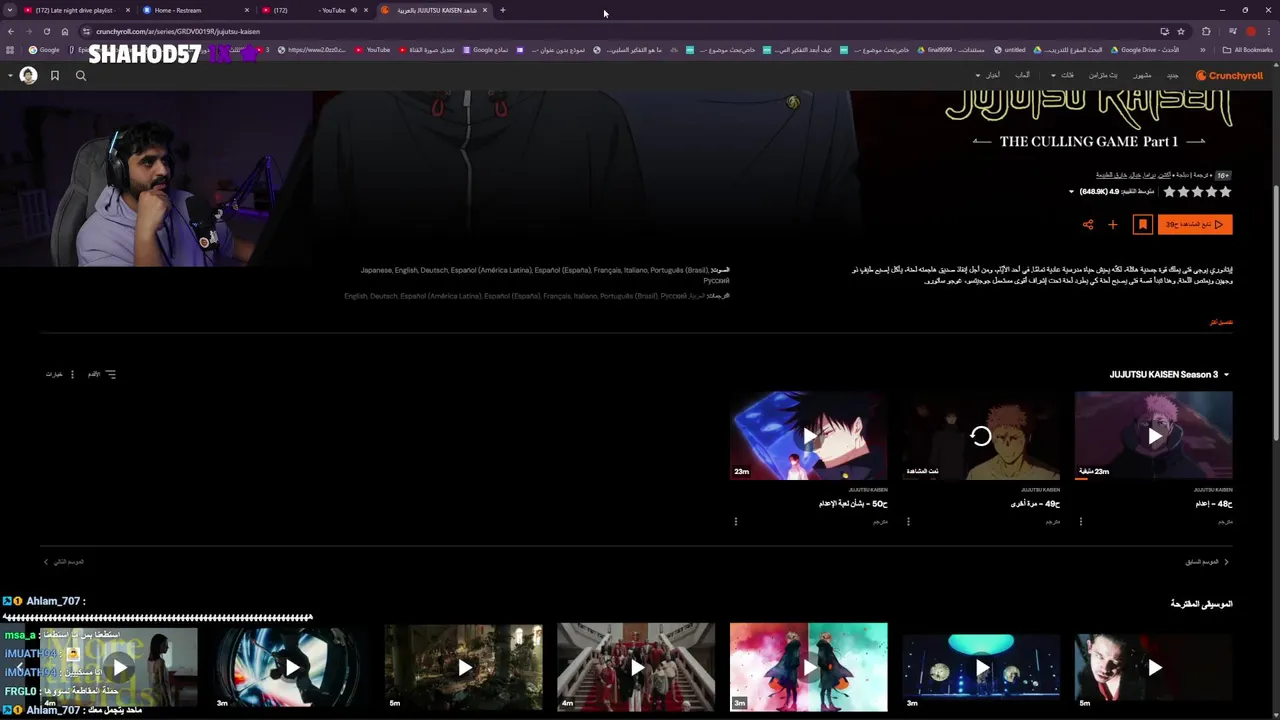Go to next season الموسم التالي
Screen dimensions: 1280x720
[x=63, y=562]
